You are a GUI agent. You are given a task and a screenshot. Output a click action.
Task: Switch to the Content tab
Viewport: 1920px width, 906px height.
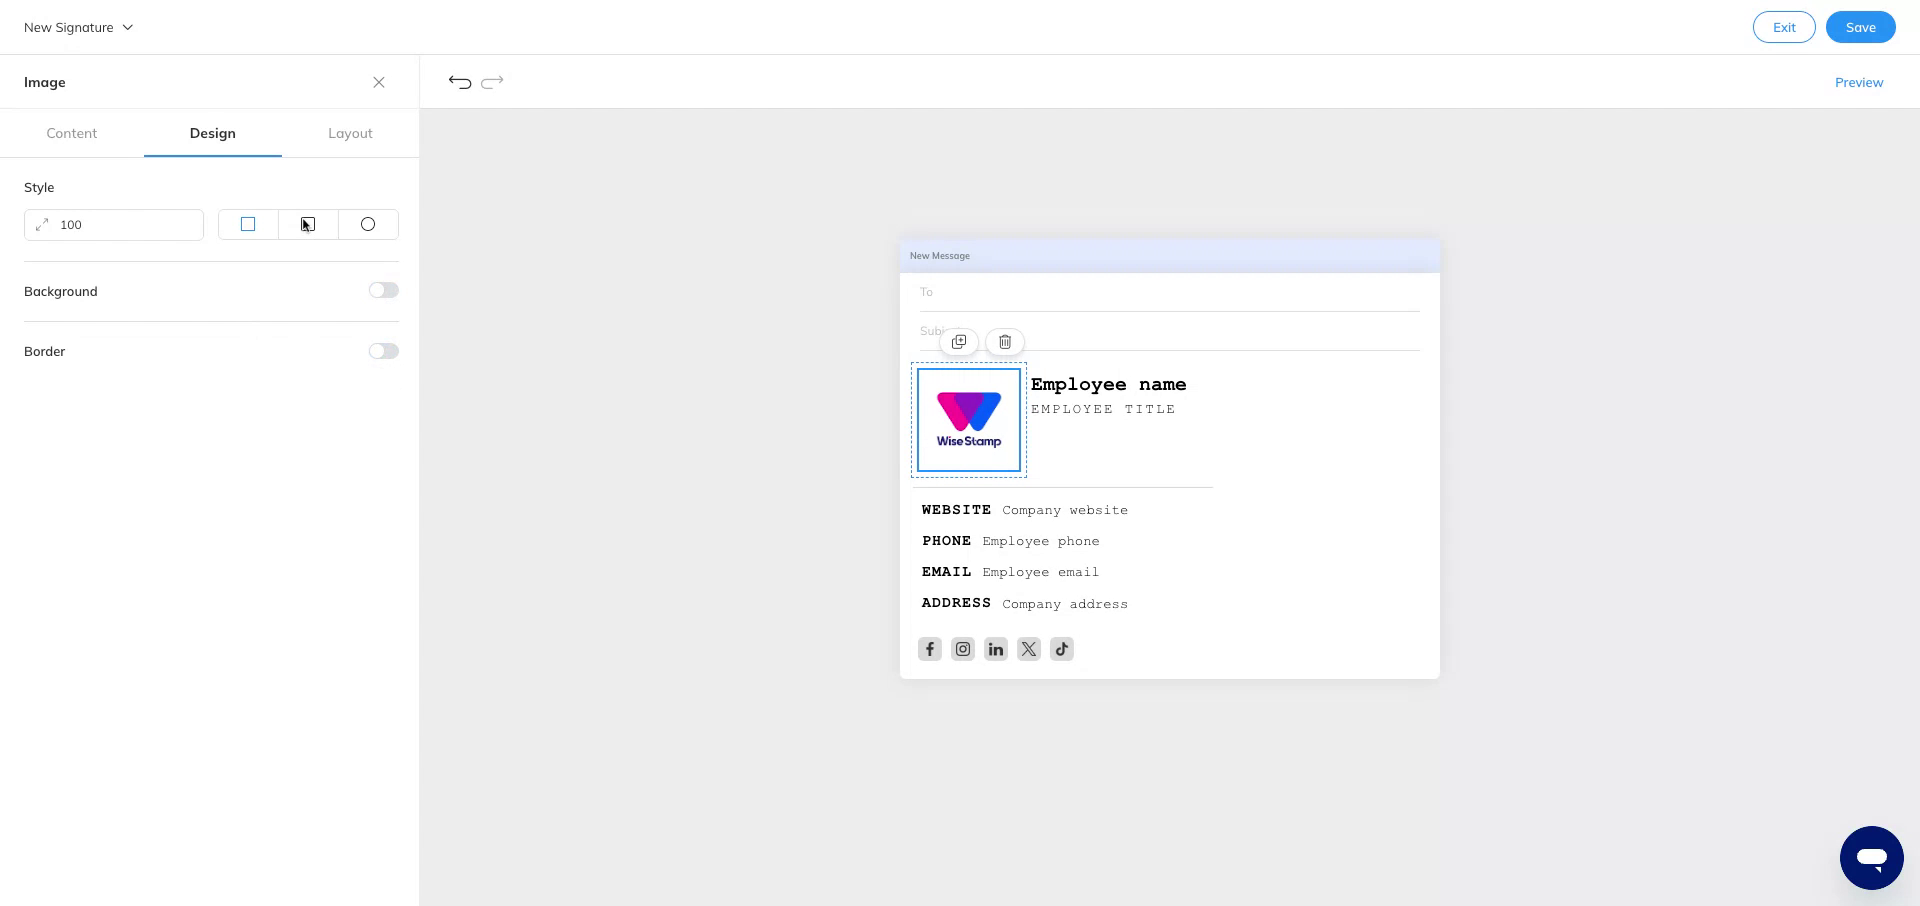72,133
